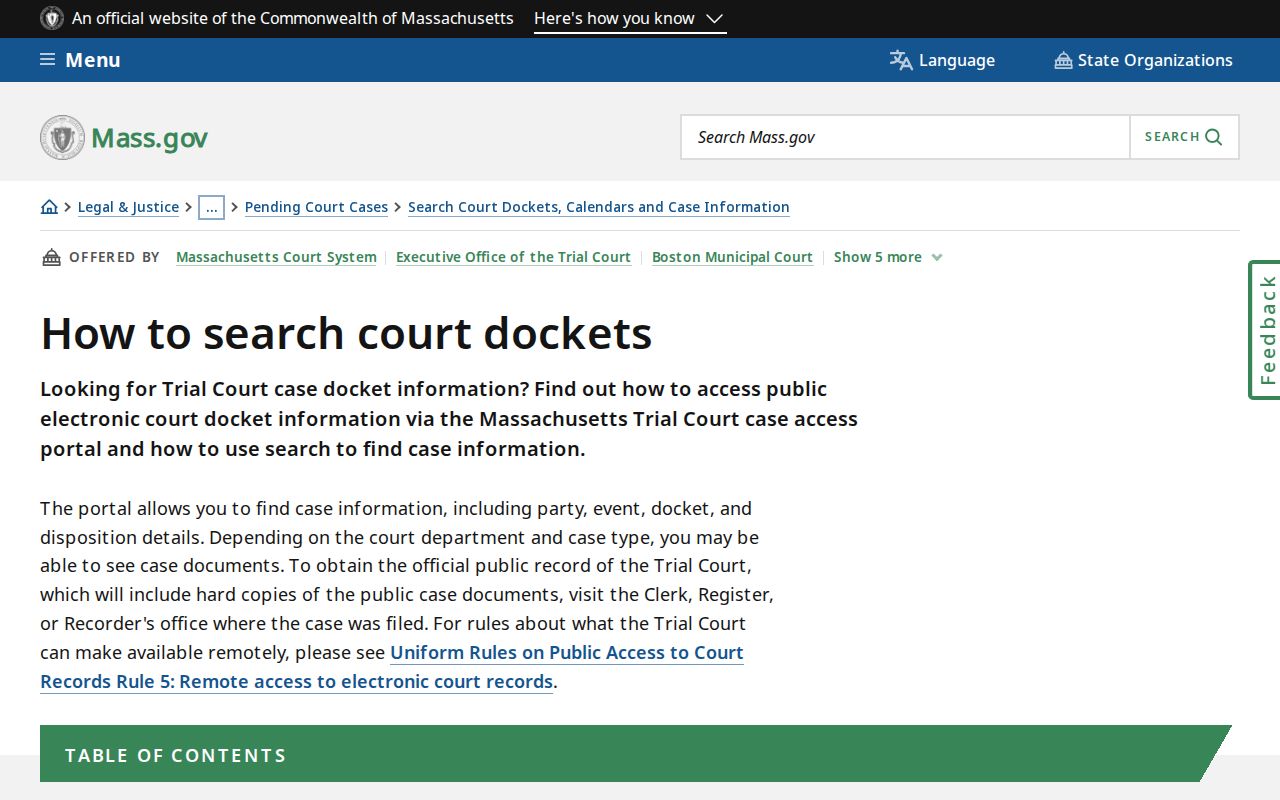
Task: Open Boston Municipal Court link
Action: click(x=732, y=257)
